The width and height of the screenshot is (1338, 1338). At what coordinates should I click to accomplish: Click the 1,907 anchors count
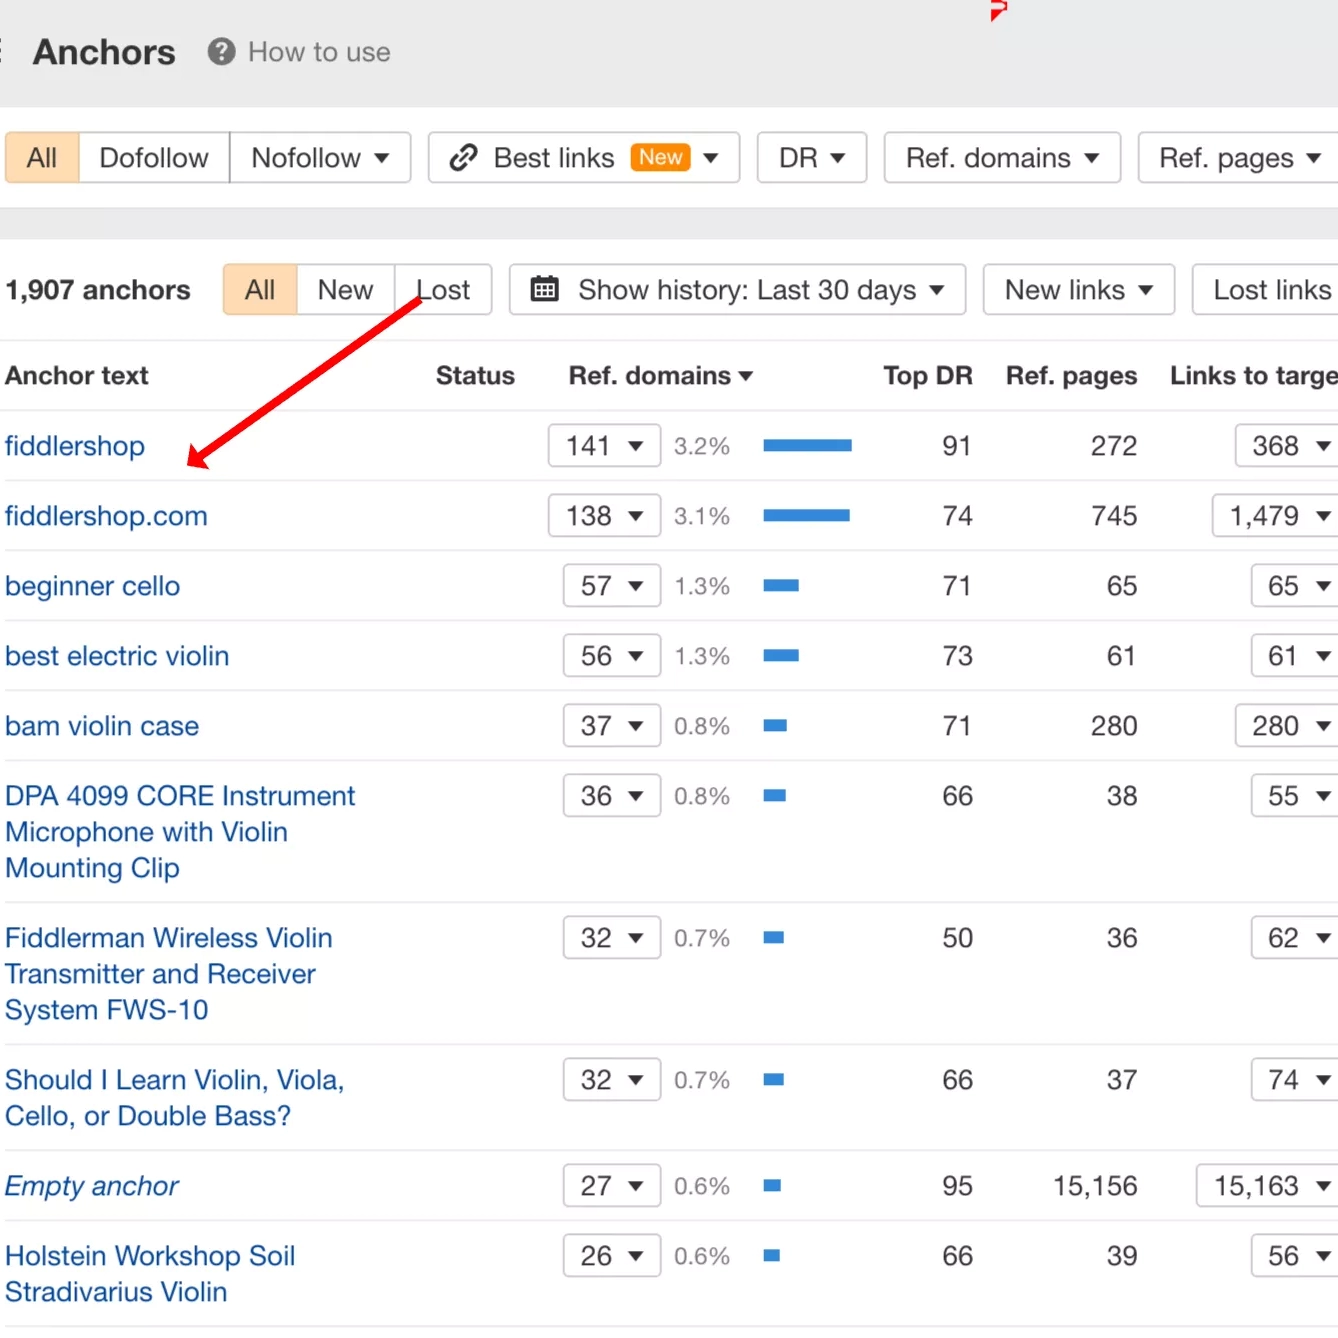pyautogui.click(x=98, y=290)
